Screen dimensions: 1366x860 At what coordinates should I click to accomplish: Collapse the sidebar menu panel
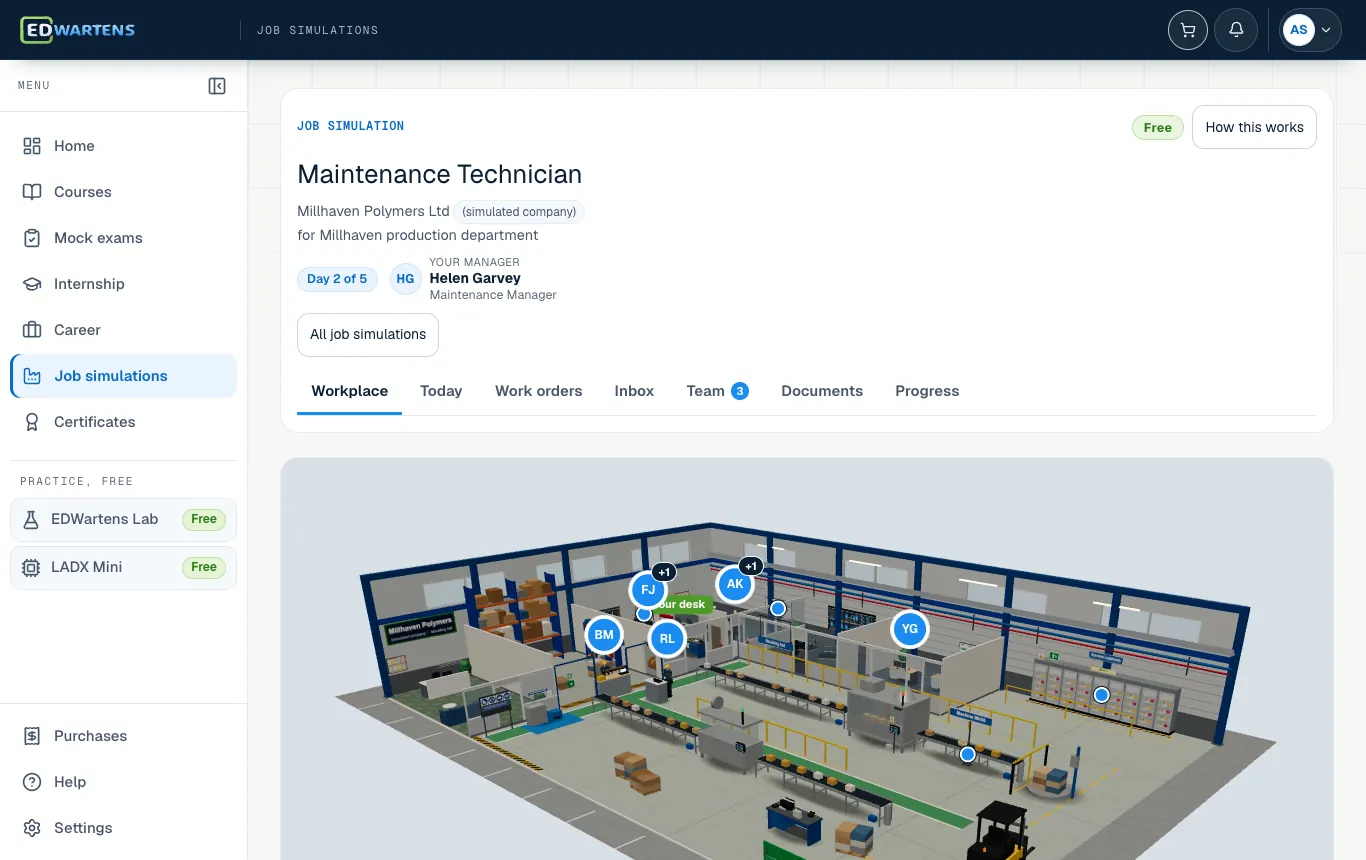tap(217, 86)
